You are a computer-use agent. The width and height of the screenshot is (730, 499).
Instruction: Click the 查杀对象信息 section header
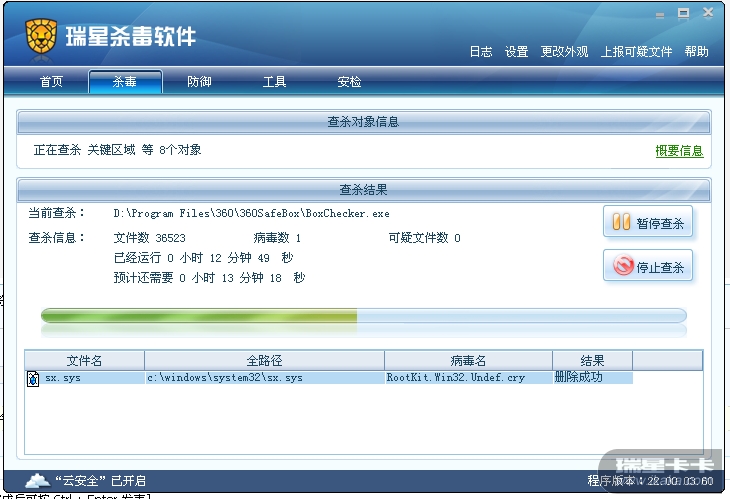(x=364, y=122)
